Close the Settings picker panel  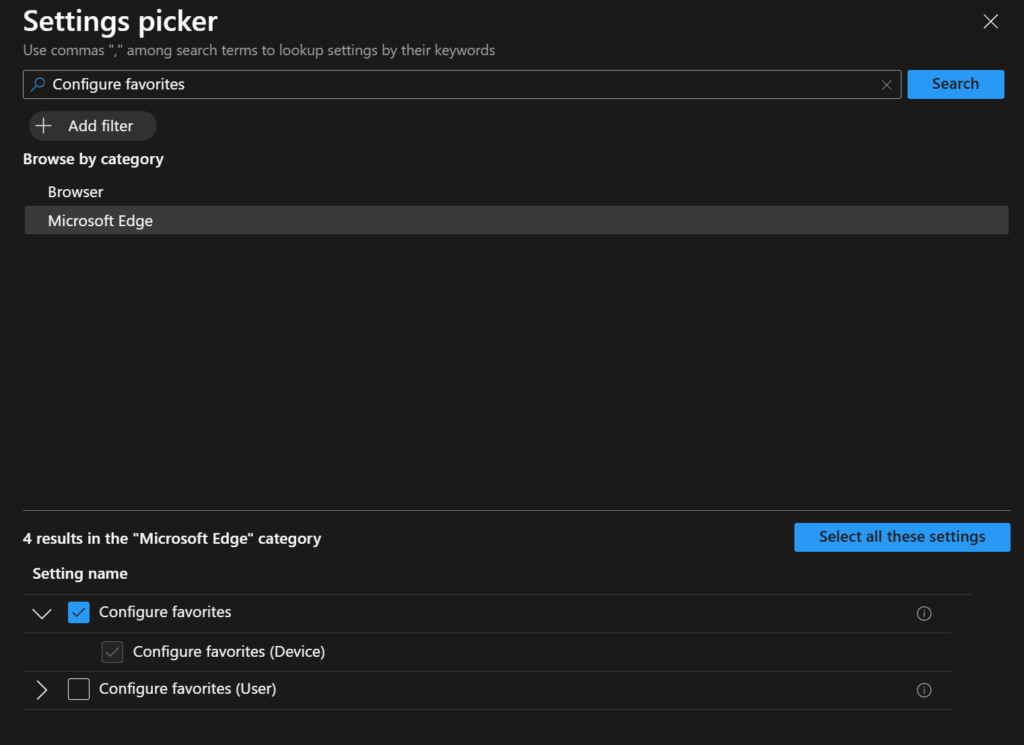point(990,22)
